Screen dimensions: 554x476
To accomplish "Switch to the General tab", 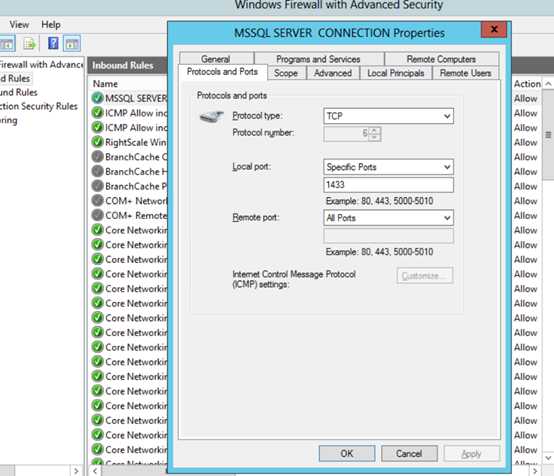I will point(216,59).
